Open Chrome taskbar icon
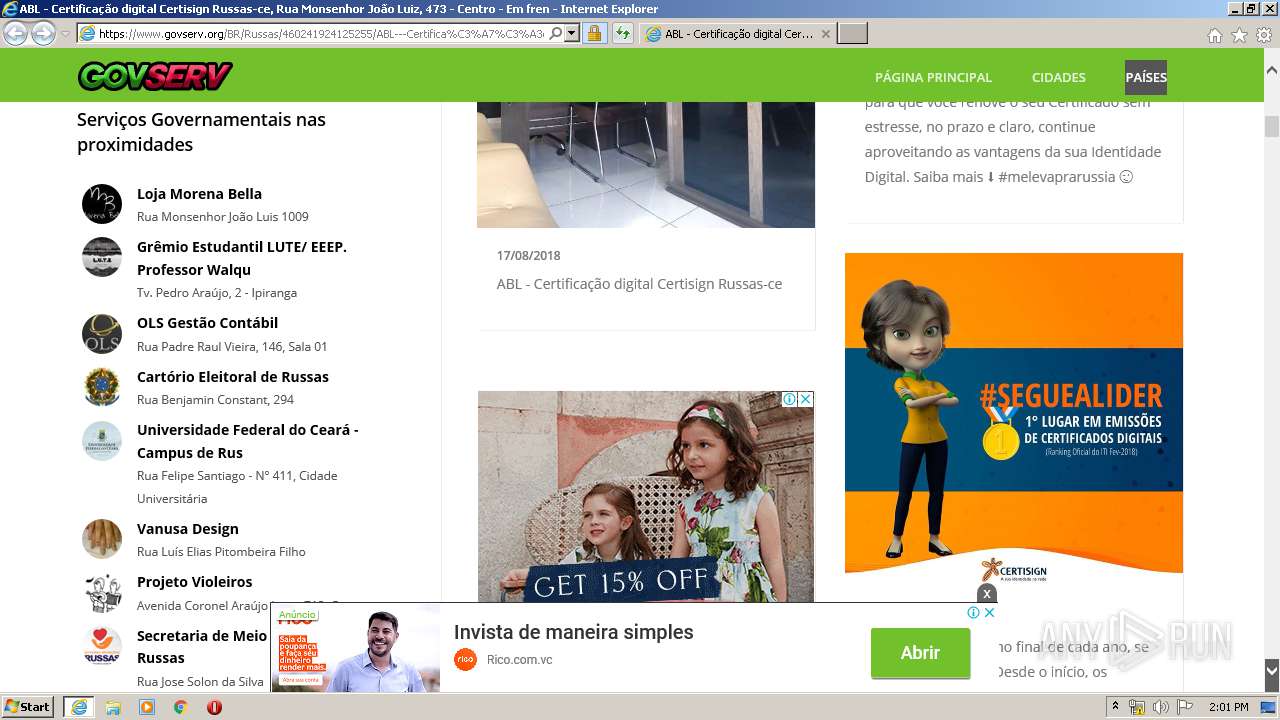Image resolution: width=1280 pixels, height=720 pixels. pos(181,707)
